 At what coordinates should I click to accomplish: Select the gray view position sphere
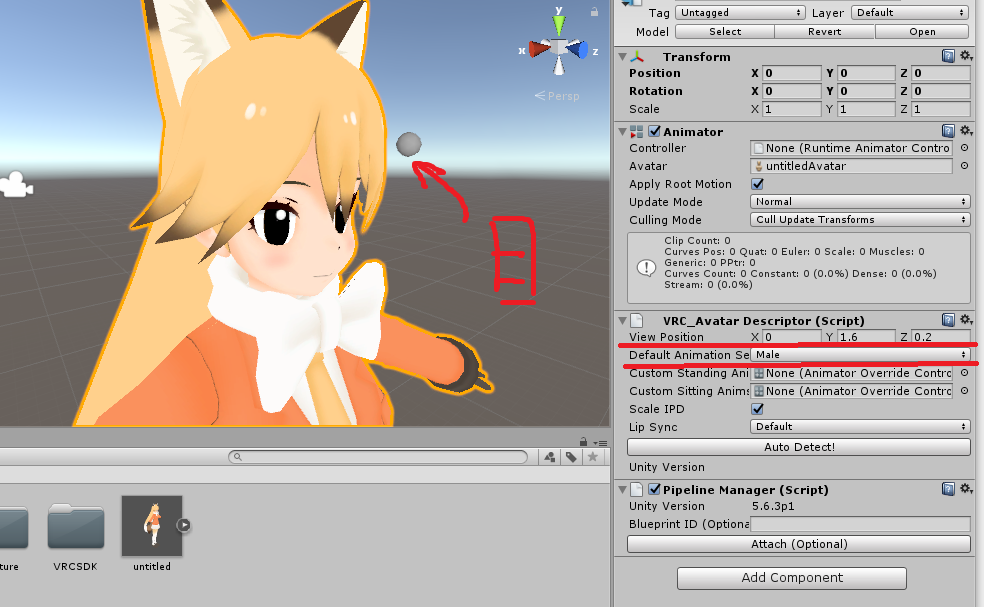[x=409, y=144]
